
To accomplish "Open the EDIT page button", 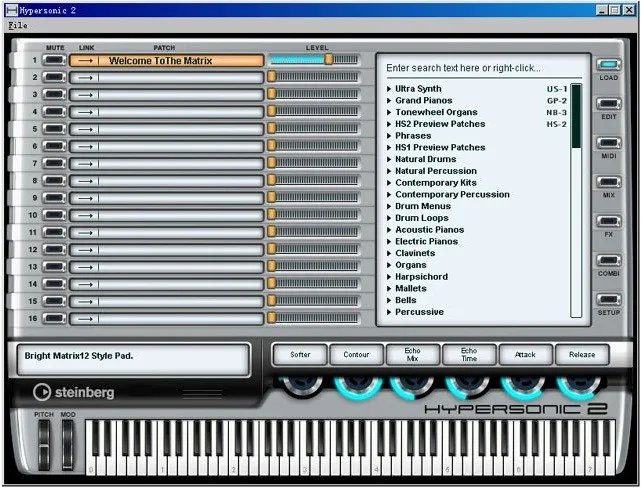I will pyautogui.click(x=609, y=104).
